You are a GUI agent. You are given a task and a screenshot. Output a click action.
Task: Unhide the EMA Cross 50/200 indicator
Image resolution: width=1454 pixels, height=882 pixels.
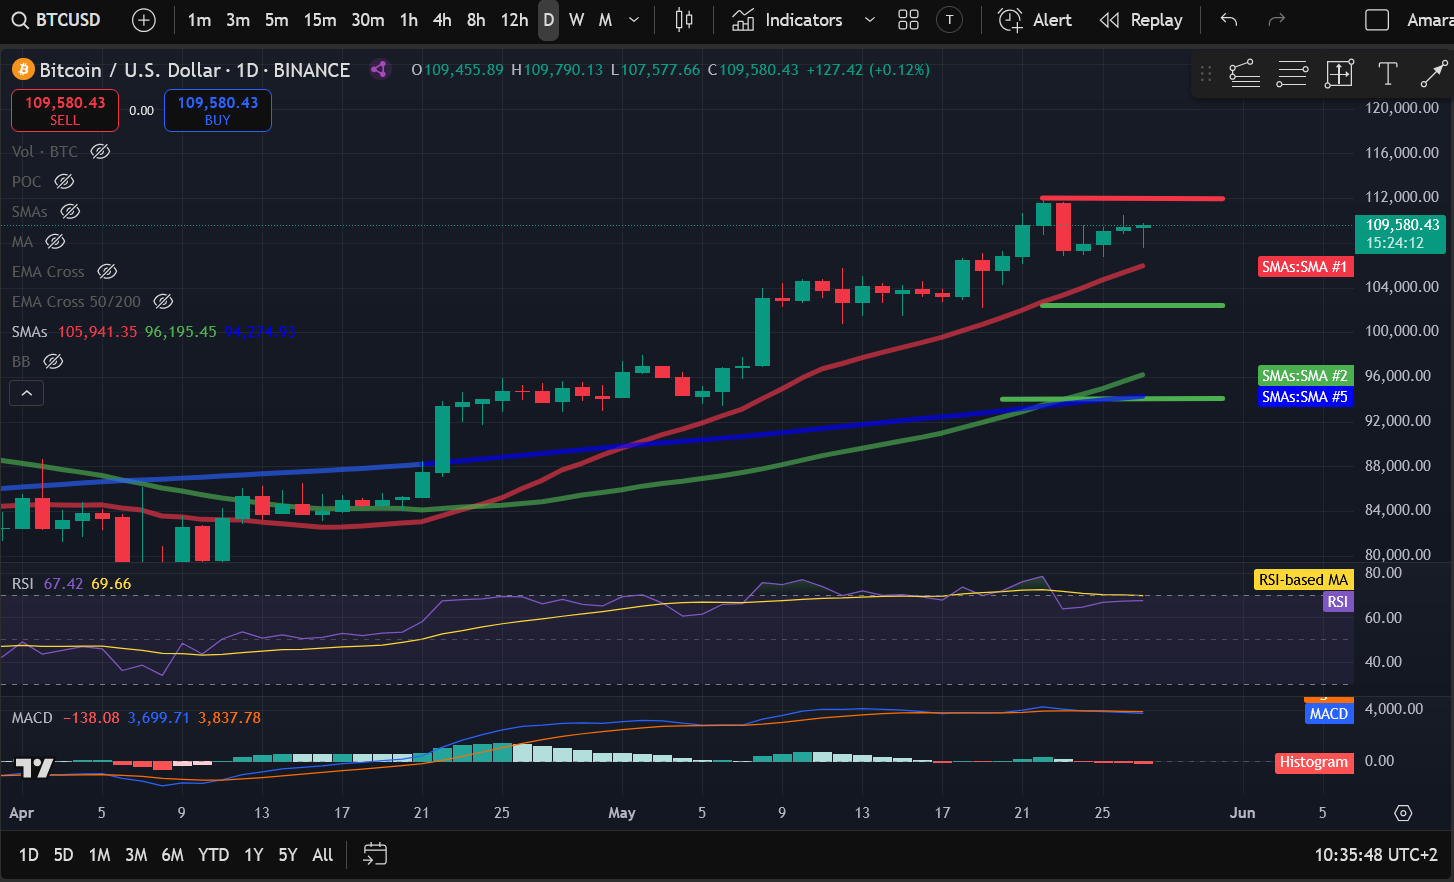click(163, 302)
